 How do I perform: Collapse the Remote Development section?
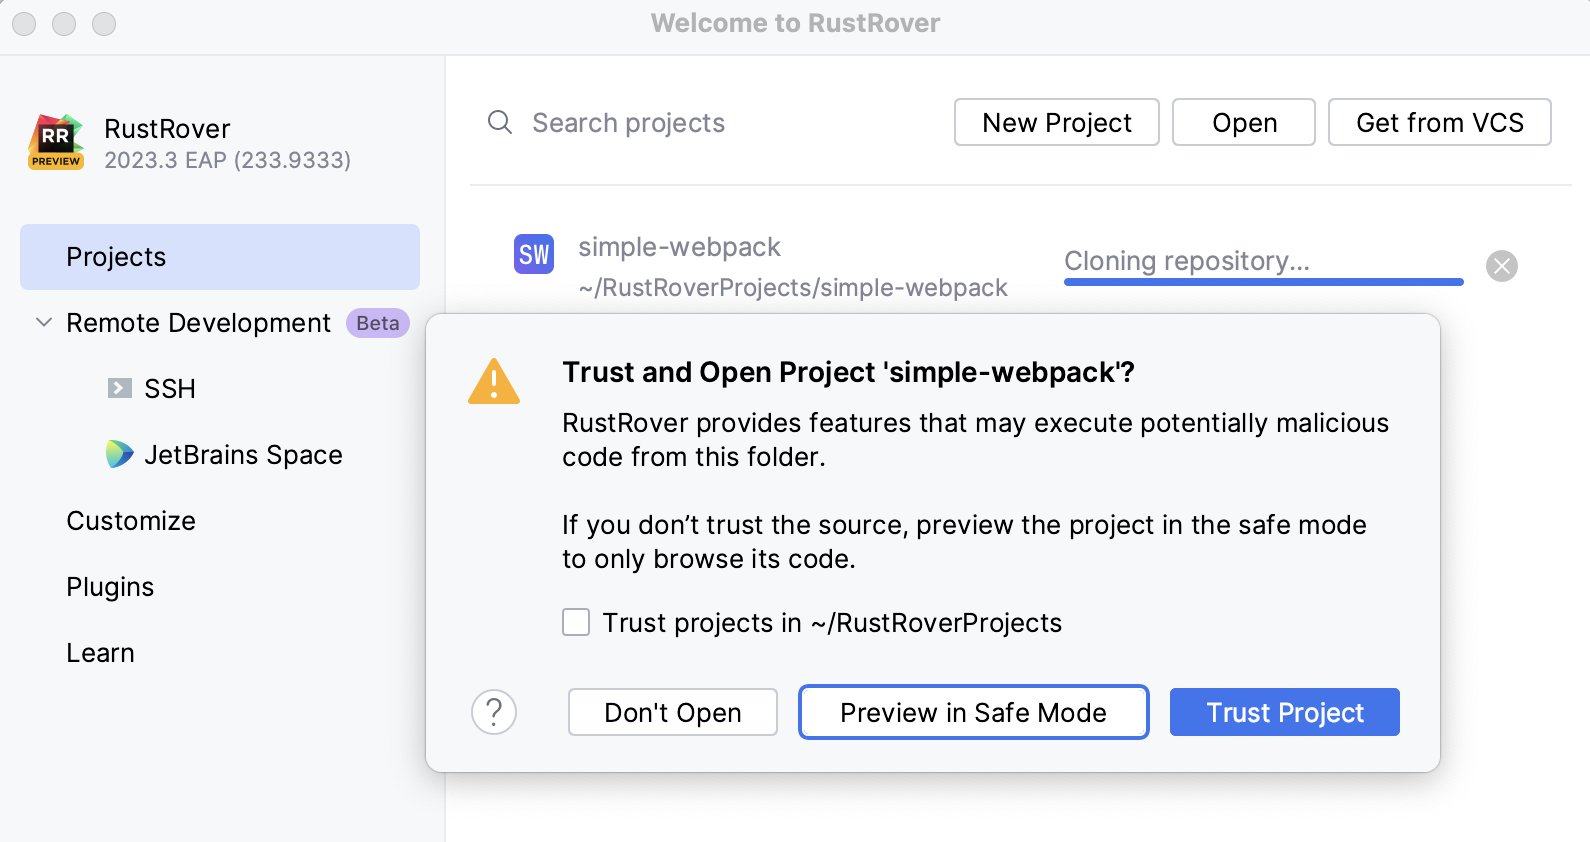(42, 322)
